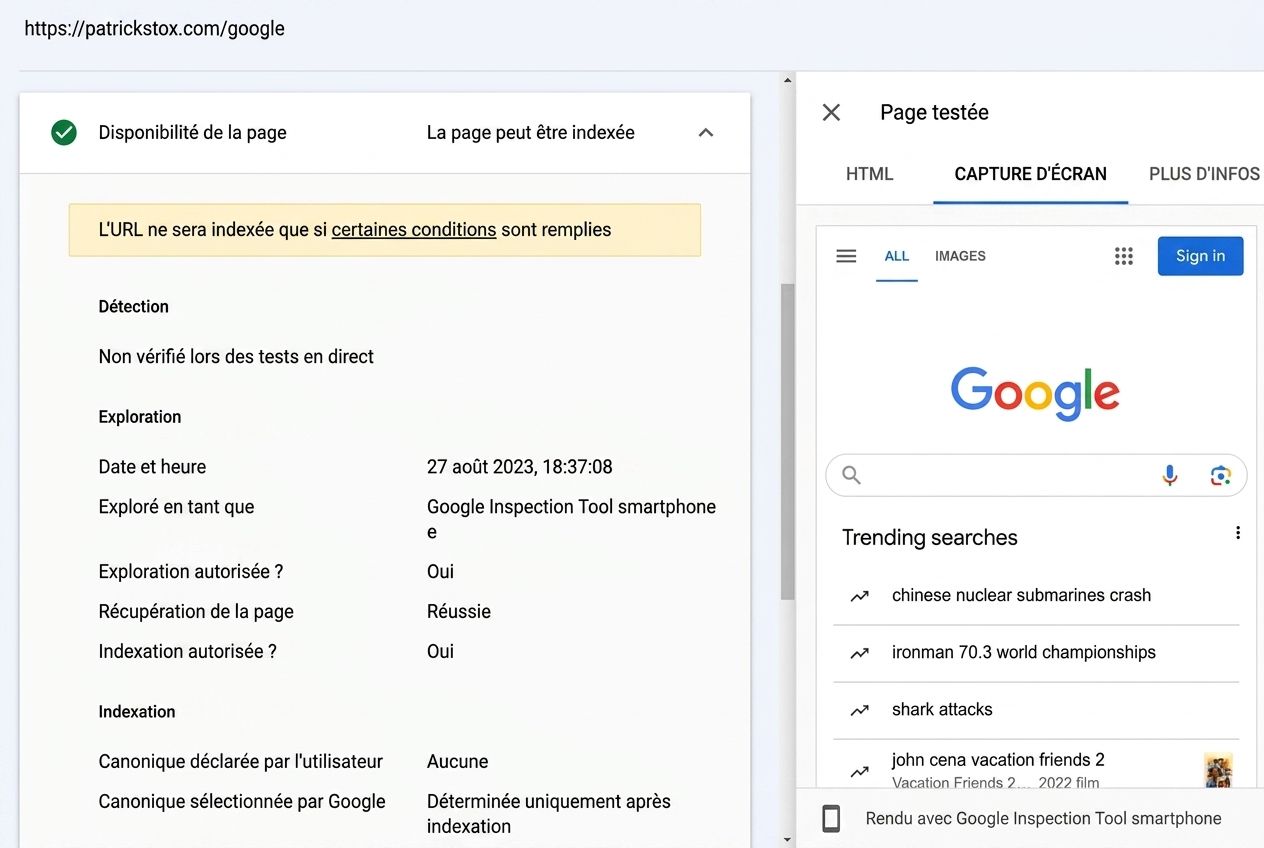Open john cena vacation friends 2 trend

[998, 759]
